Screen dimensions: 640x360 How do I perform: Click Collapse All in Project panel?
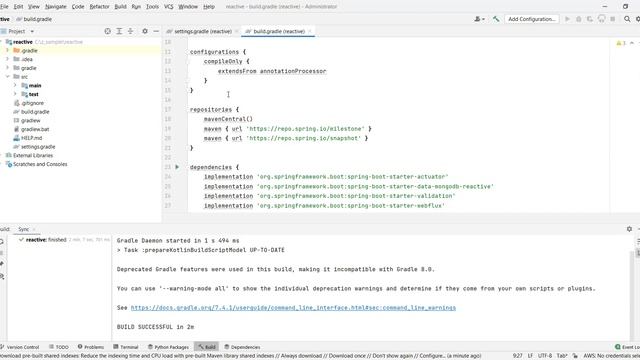pyautogui.click(x=131, y=31)
